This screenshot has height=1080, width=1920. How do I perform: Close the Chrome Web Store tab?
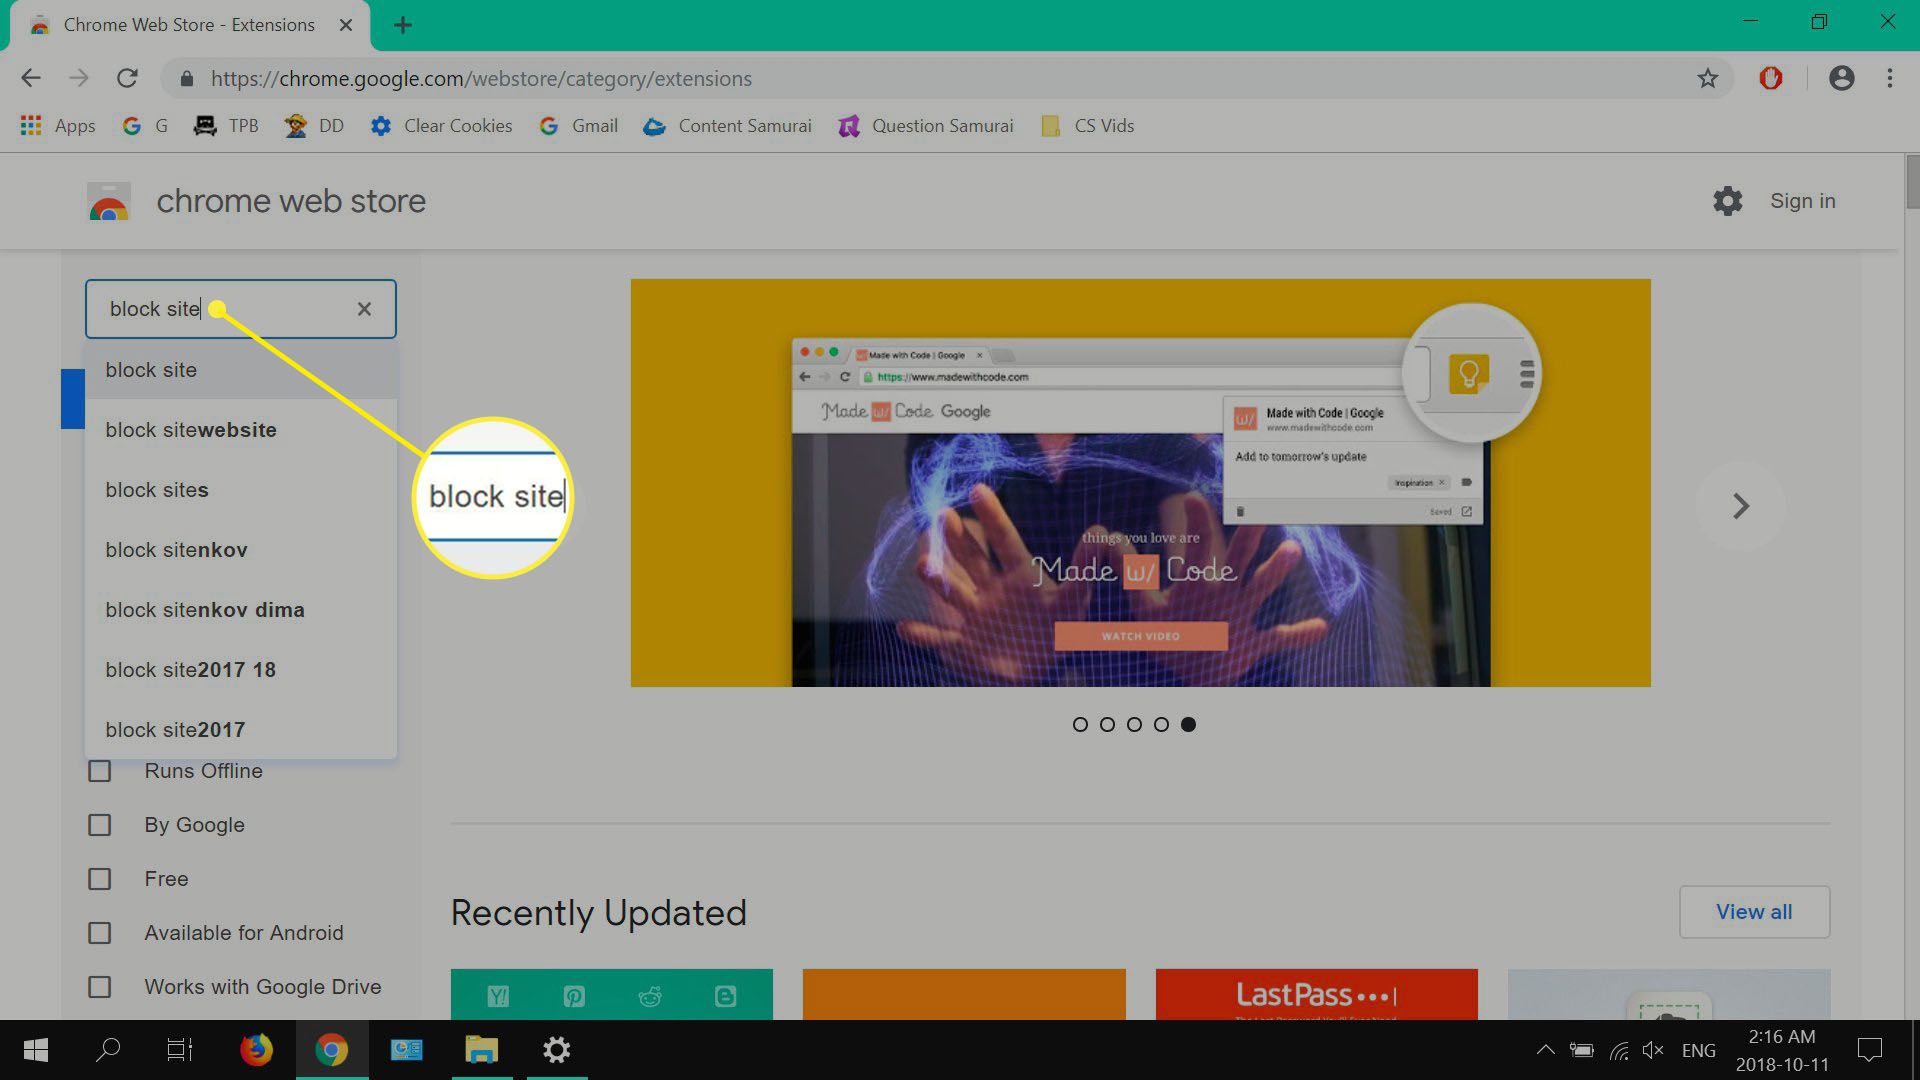[x=346, y=25]
